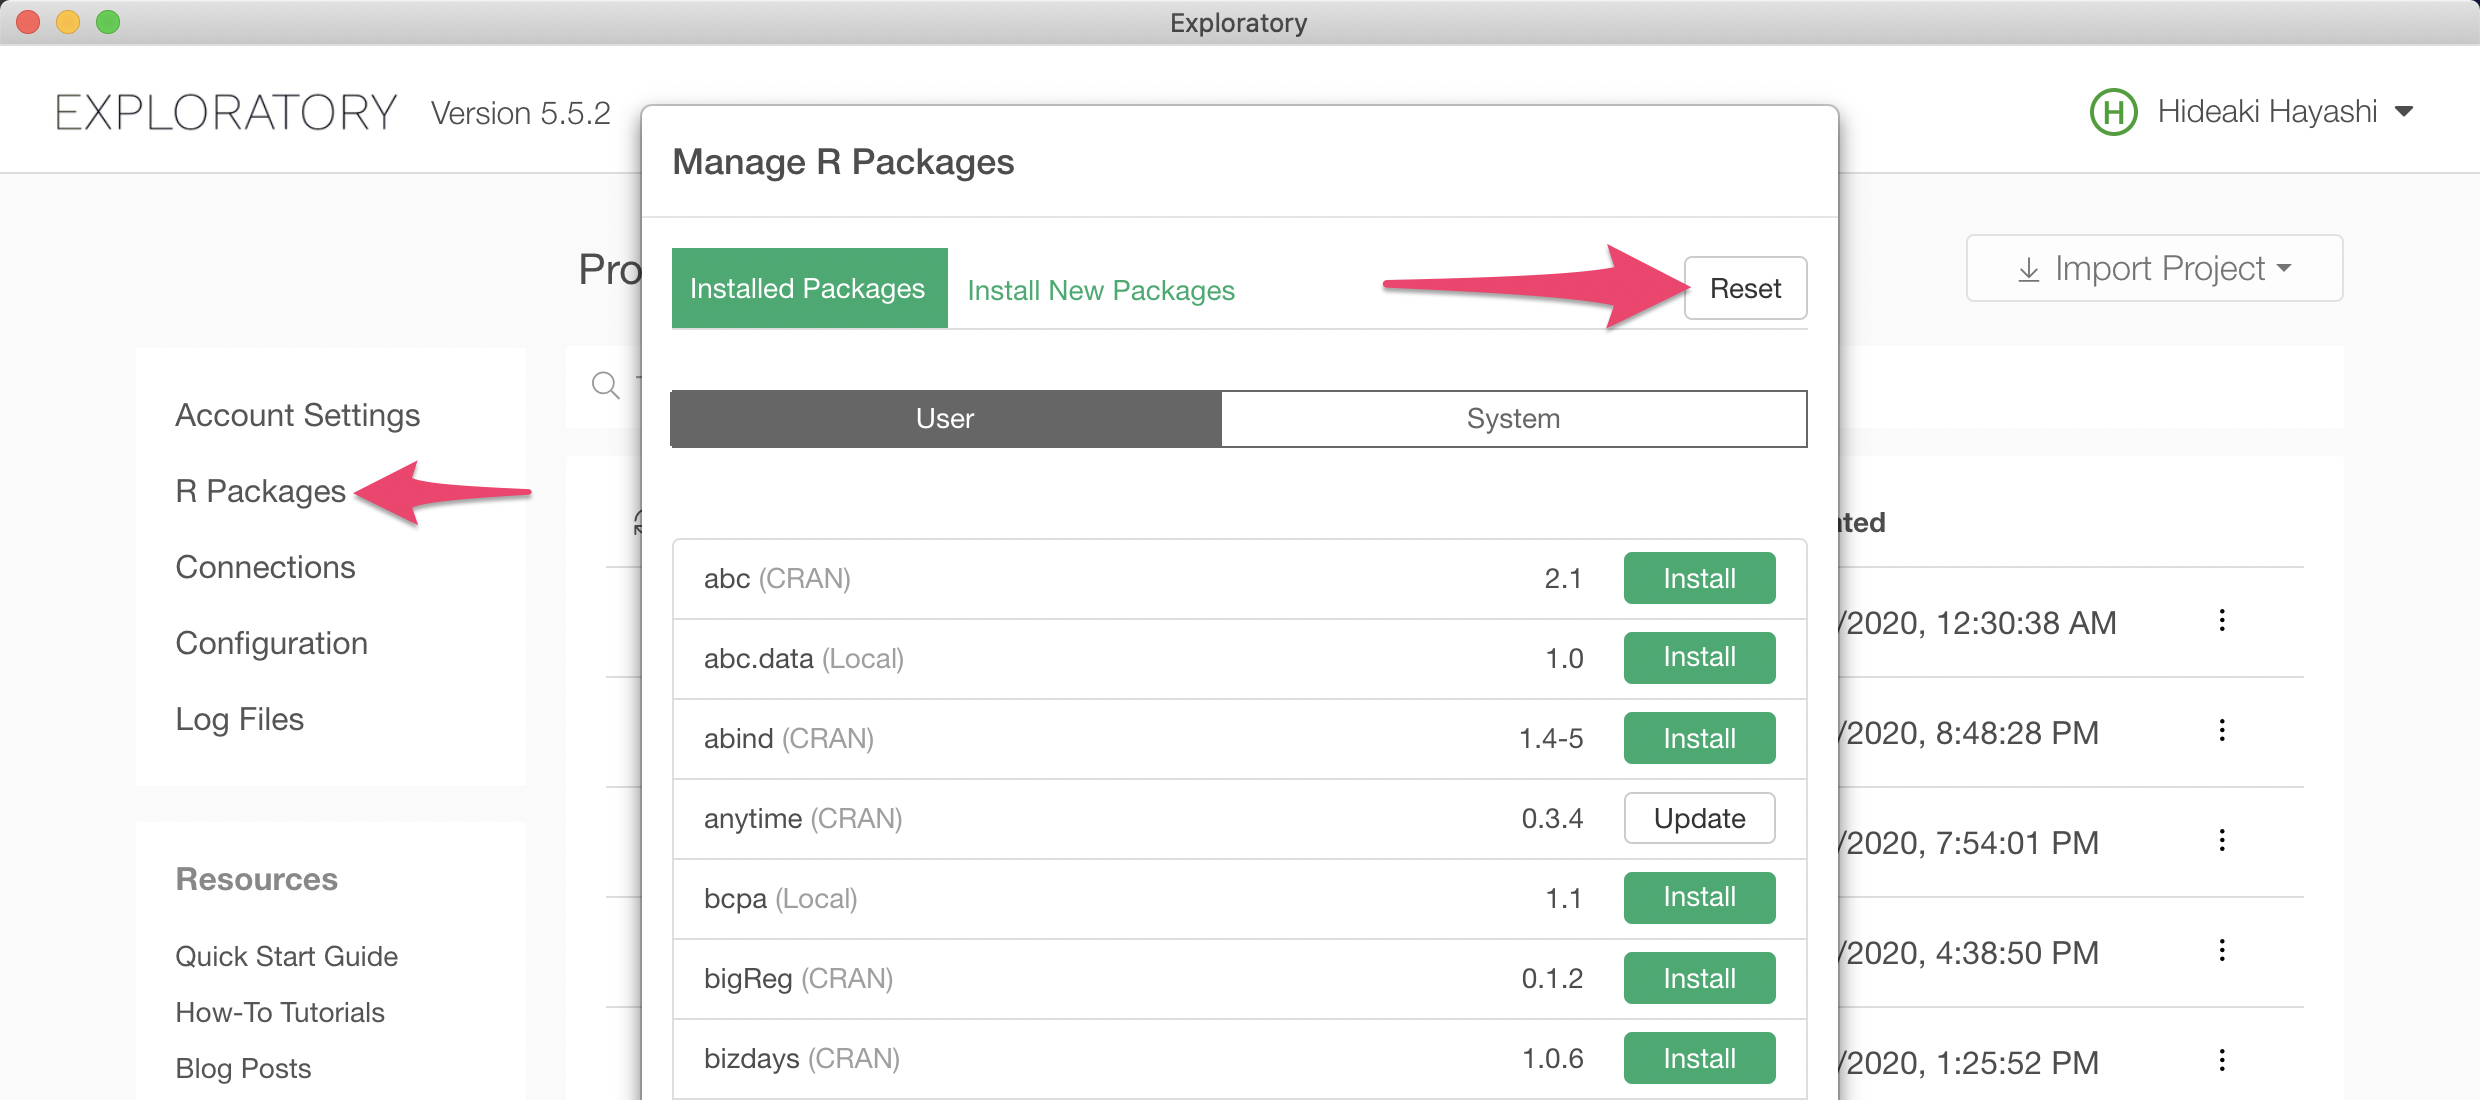This screenshot has width=2480, height=1100.
Task: Select the System packages toggle
Action: (1513, 418)
